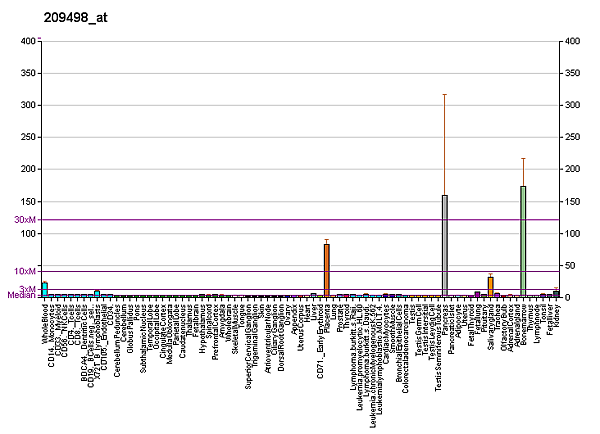Click the 3xM label on left axis
The width and height of the screenshot is (600, 434).
click(x=27, y=289)
